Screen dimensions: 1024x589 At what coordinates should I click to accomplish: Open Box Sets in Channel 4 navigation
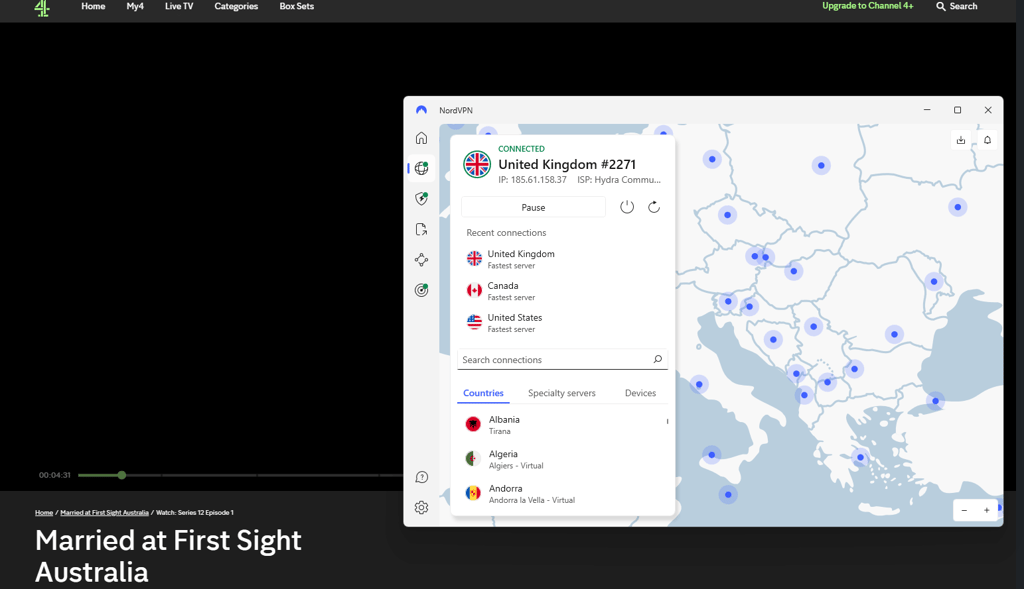coord(297,7)
